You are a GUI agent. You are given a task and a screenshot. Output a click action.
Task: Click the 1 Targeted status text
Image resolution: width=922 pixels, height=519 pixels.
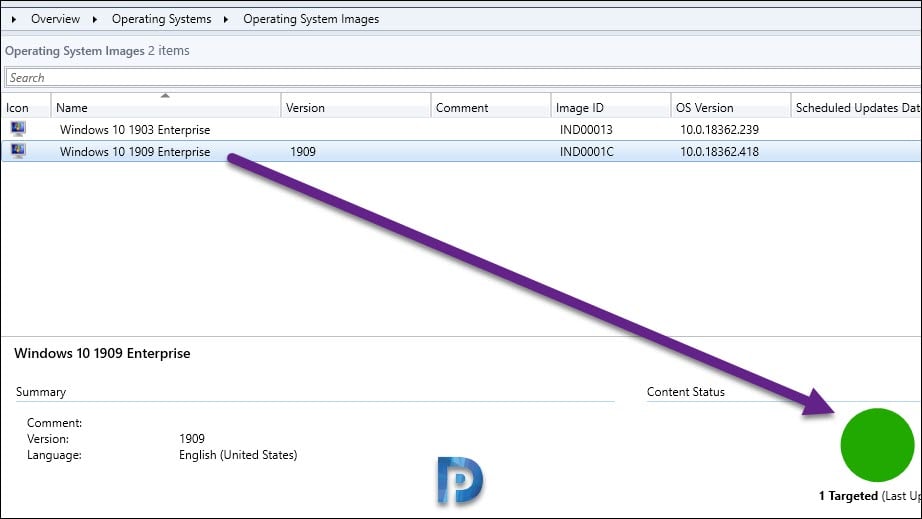pos(848,496)
